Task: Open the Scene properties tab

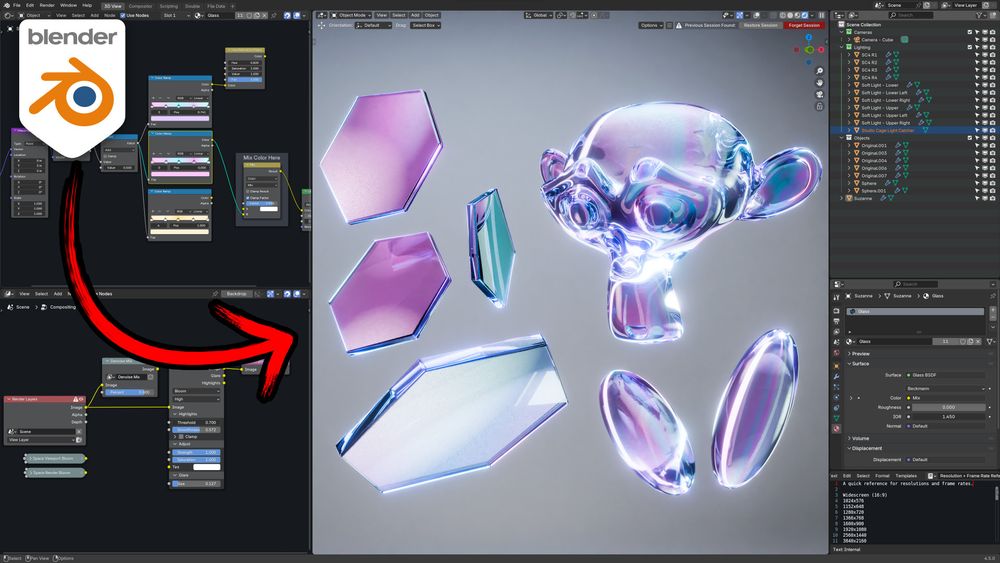Action: [x=836, y=342]
